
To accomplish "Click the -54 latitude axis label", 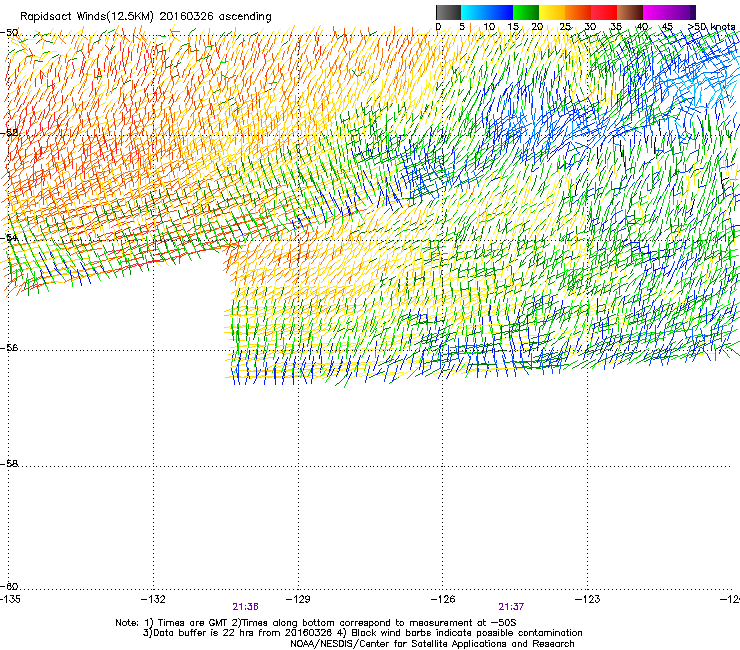I will coord(9,238).
